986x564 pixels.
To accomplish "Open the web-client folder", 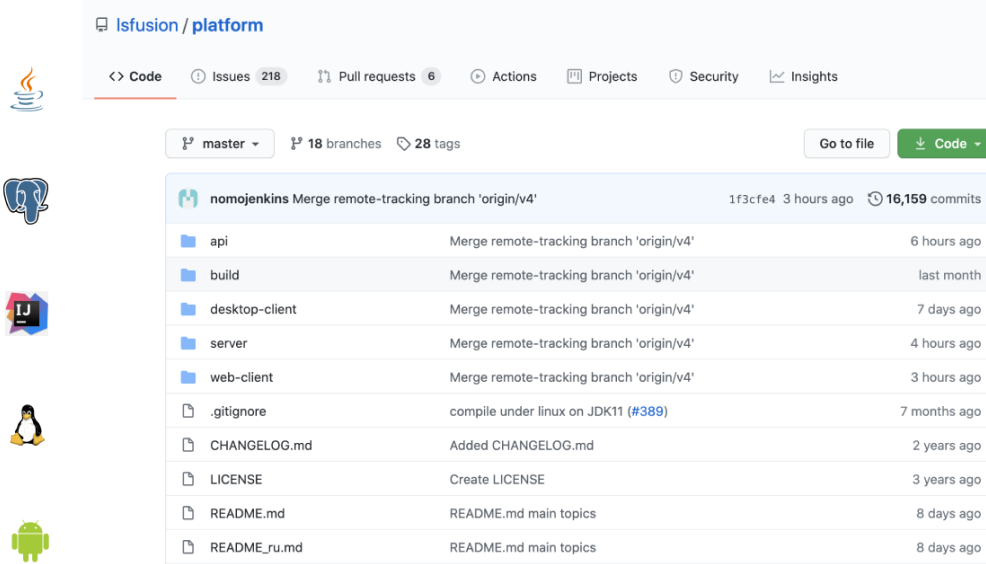I will (x=241, y=377).
